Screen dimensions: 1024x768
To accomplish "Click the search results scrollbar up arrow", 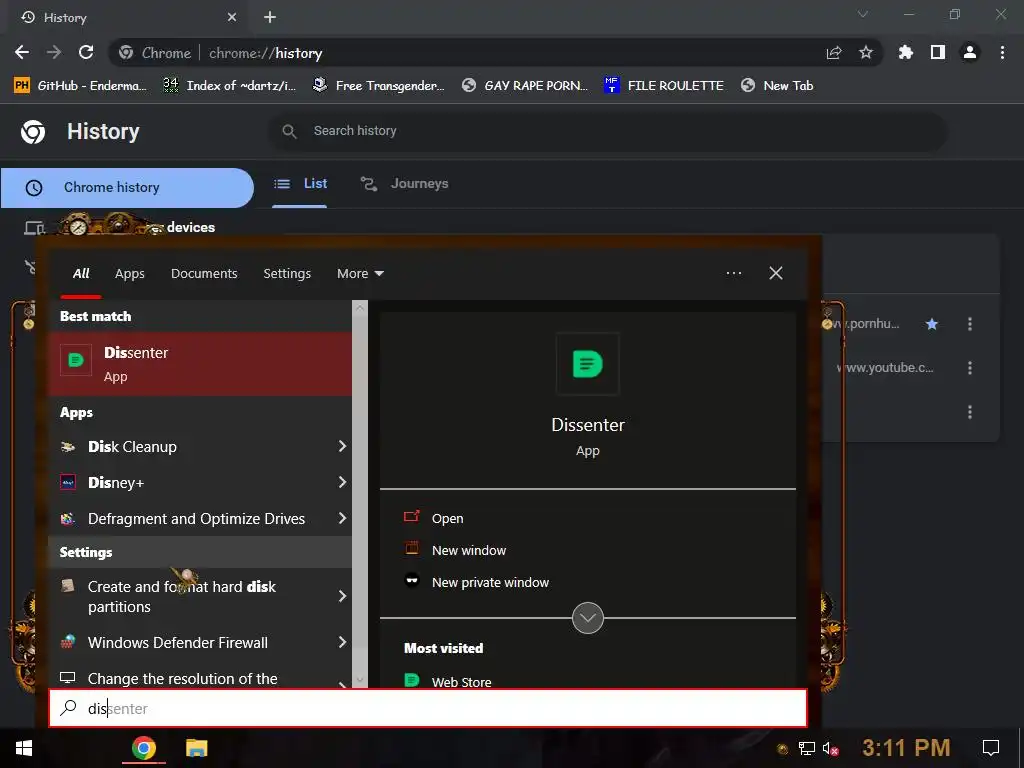I will tap(360, 308).
